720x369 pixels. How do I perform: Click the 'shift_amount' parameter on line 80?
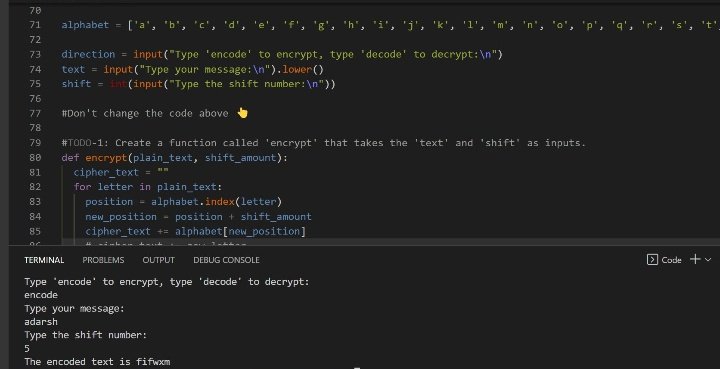point(241,157)
